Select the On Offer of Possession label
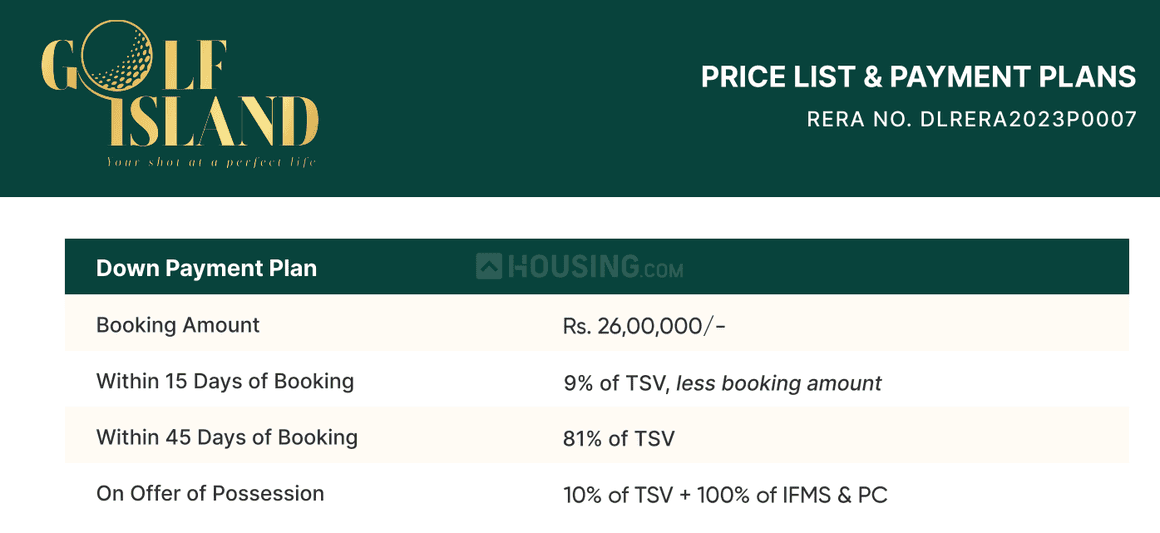 pyautogui.click(x=210, y=493)
